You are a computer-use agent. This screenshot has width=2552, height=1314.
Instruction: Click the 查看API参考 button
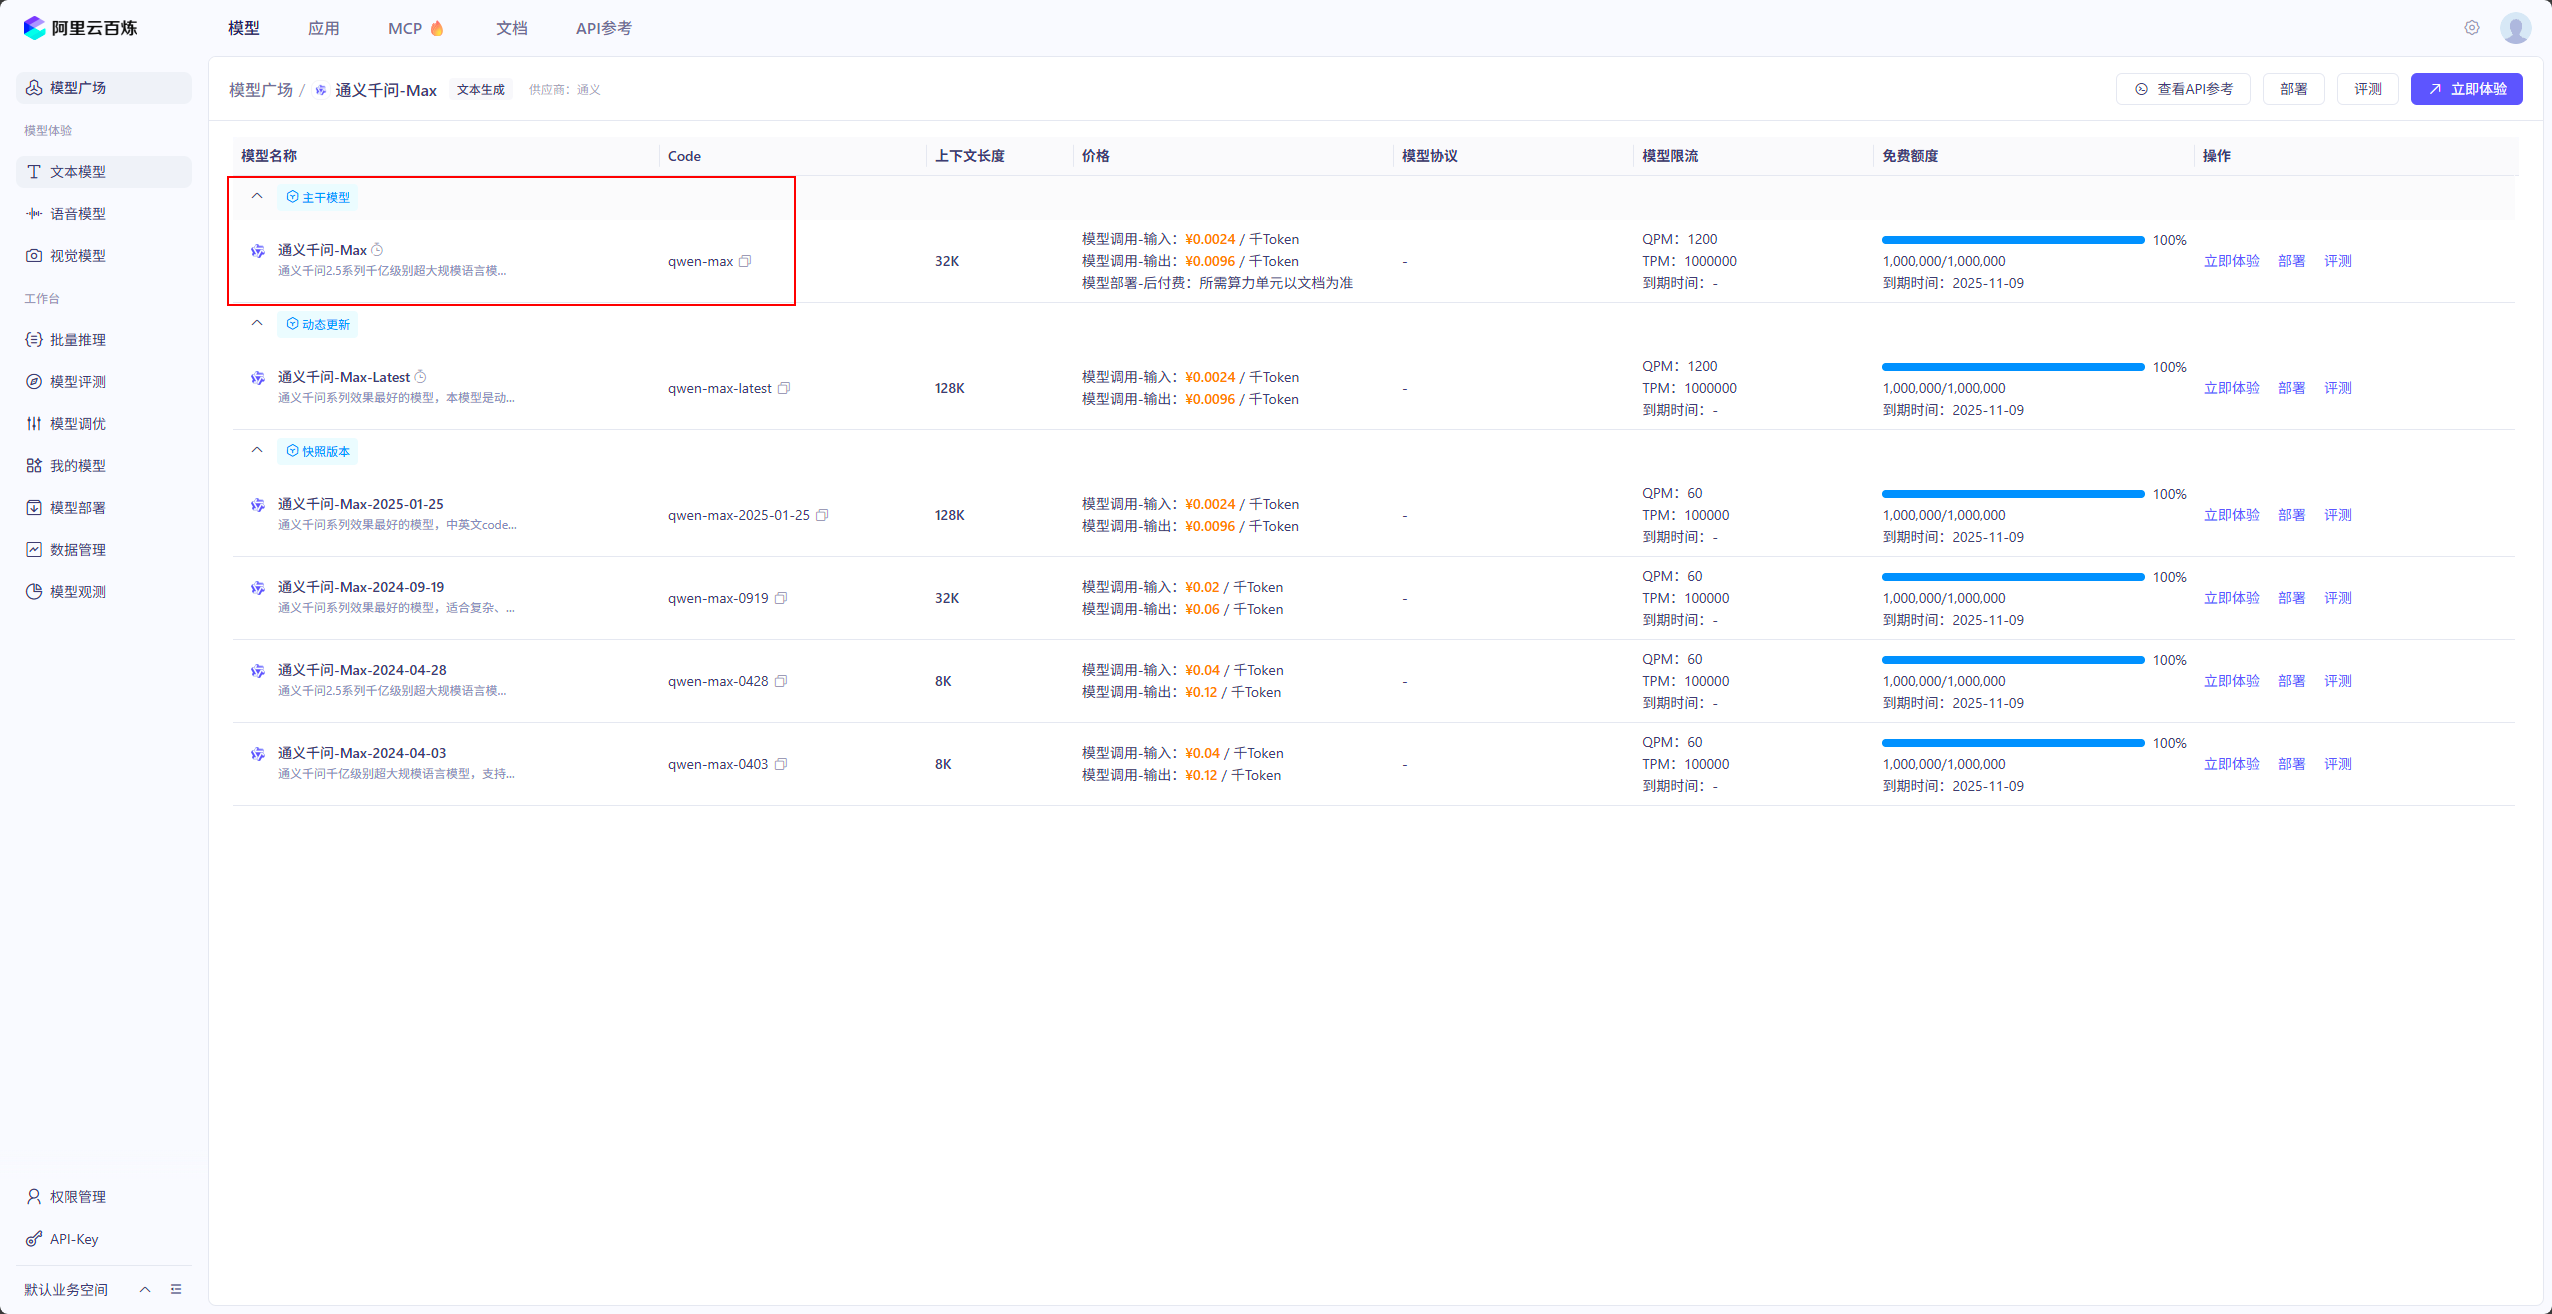[2183, 89]
